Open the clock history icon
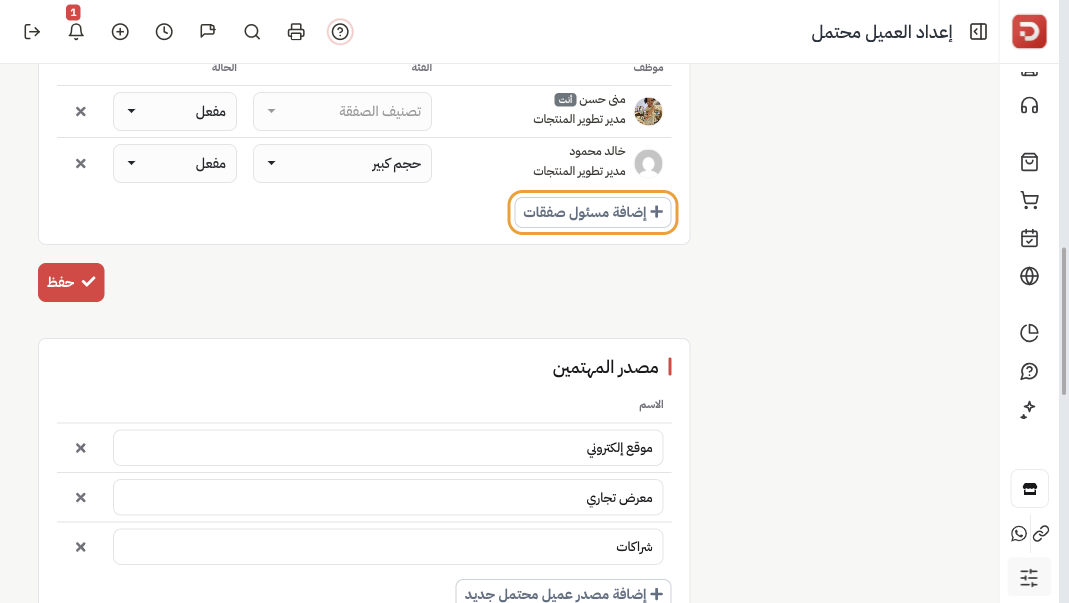 pos(164,31)
